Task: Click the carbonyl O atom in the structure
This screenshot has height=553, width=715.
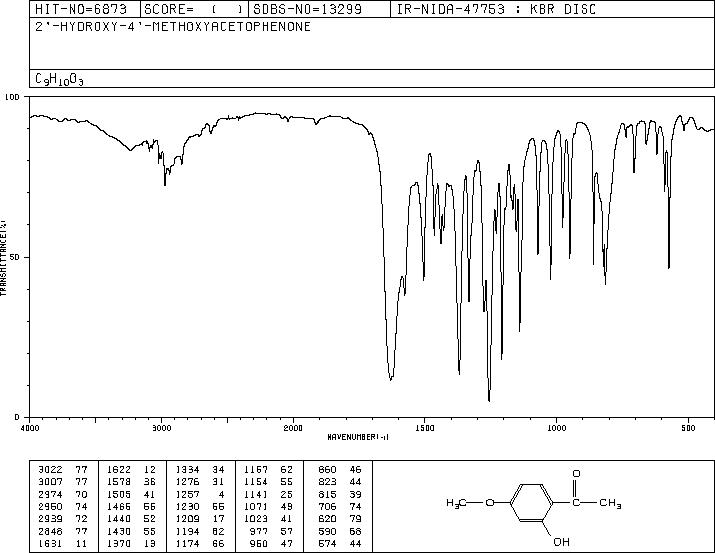Action: 576,474
